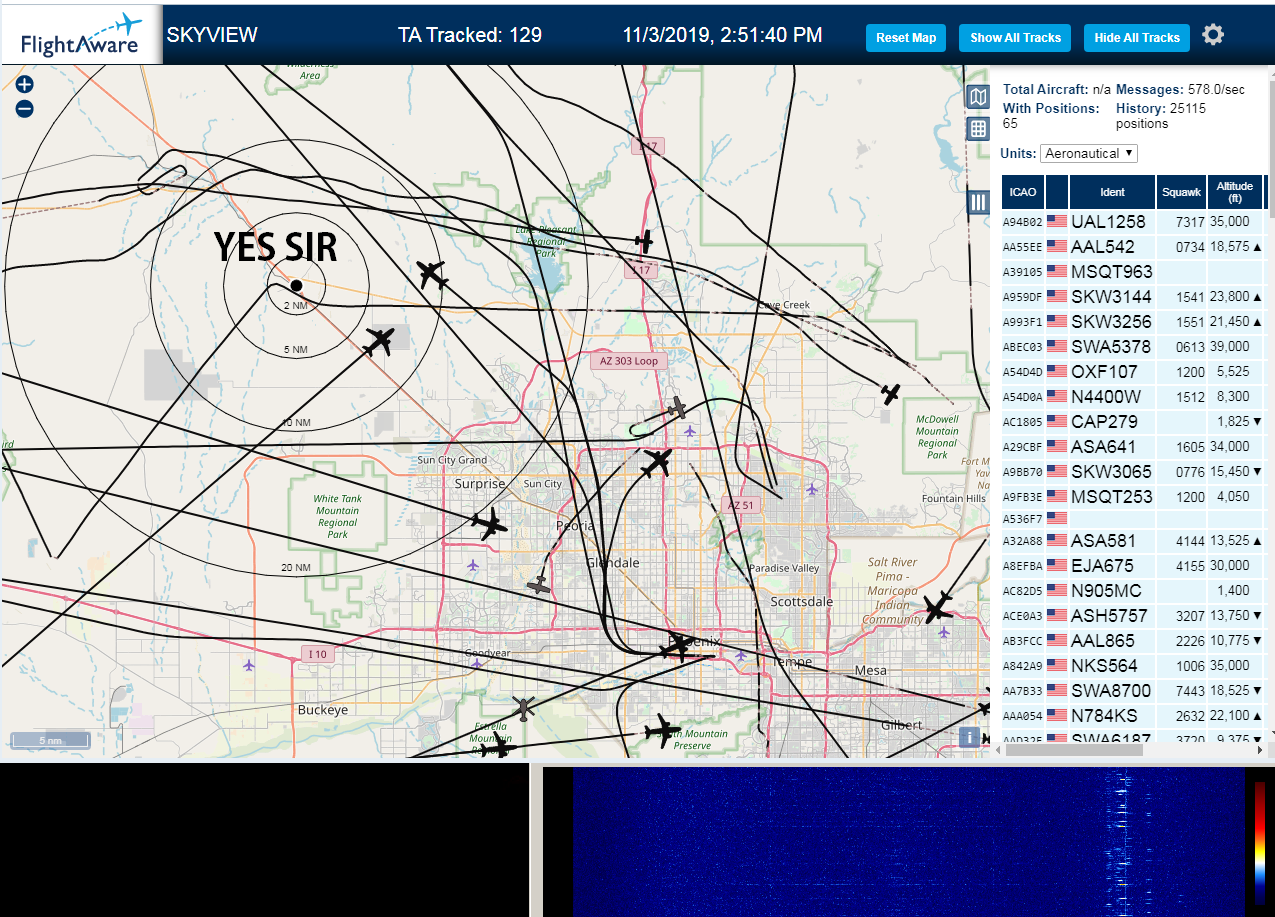
Task: Select aircraft over Salt River Indian Community
Action: coord(938,607)
